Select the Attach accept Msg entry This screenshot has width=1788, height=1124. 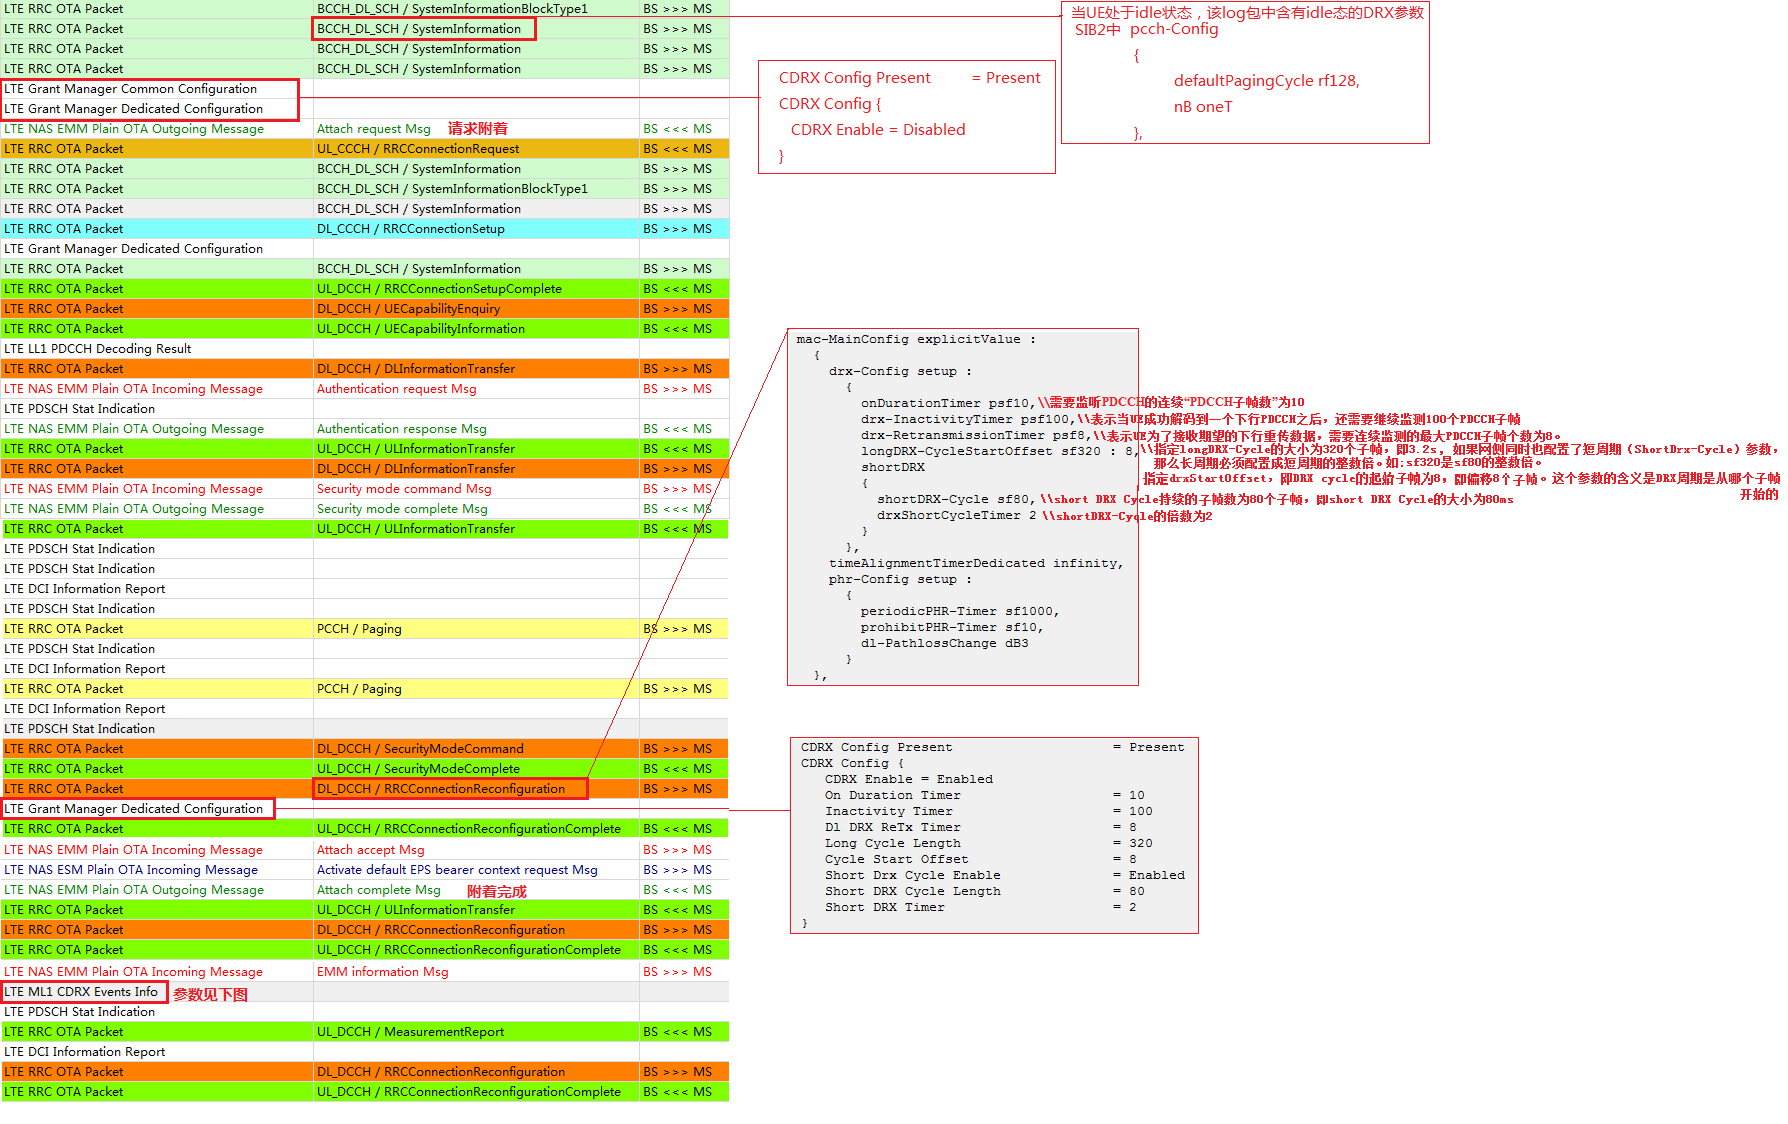tap(371, 850)
